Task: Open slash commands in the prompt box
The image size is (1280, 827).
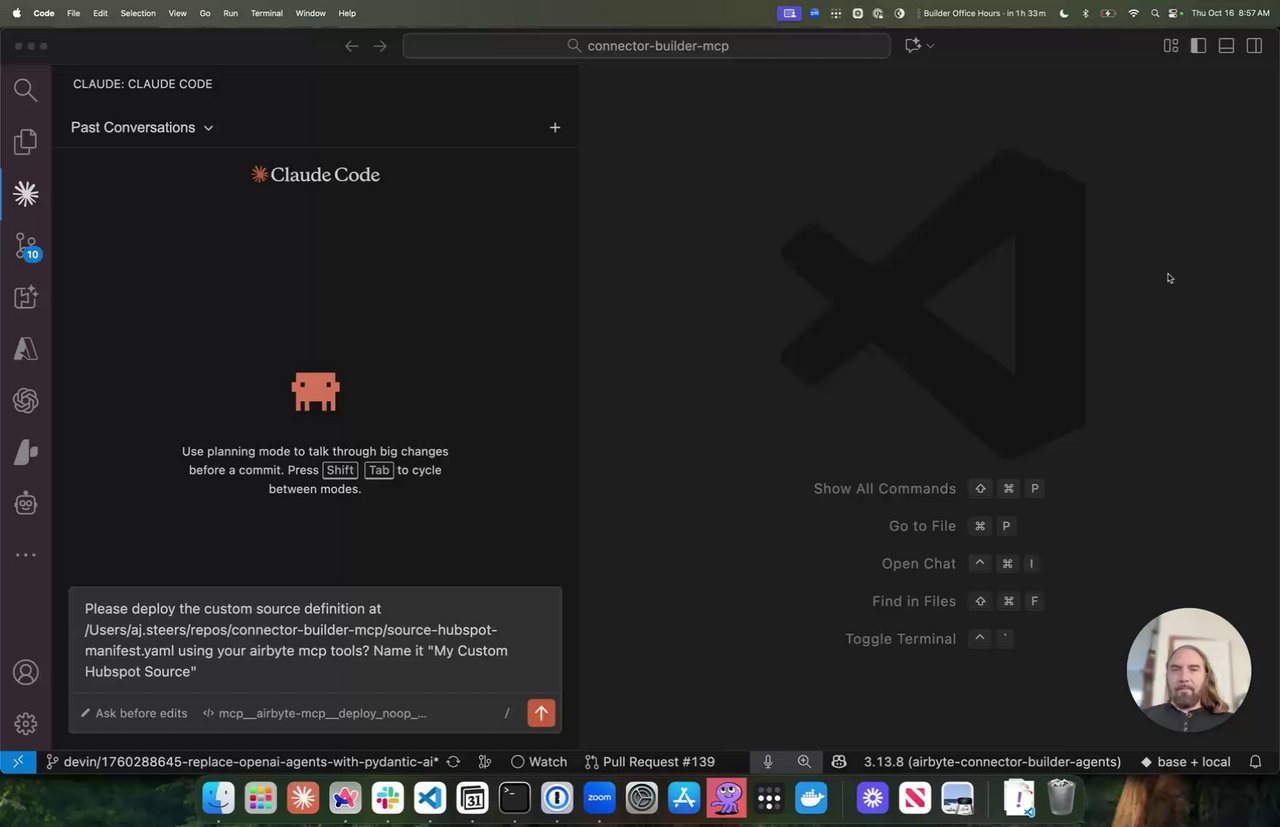Action: pos(507,713)
